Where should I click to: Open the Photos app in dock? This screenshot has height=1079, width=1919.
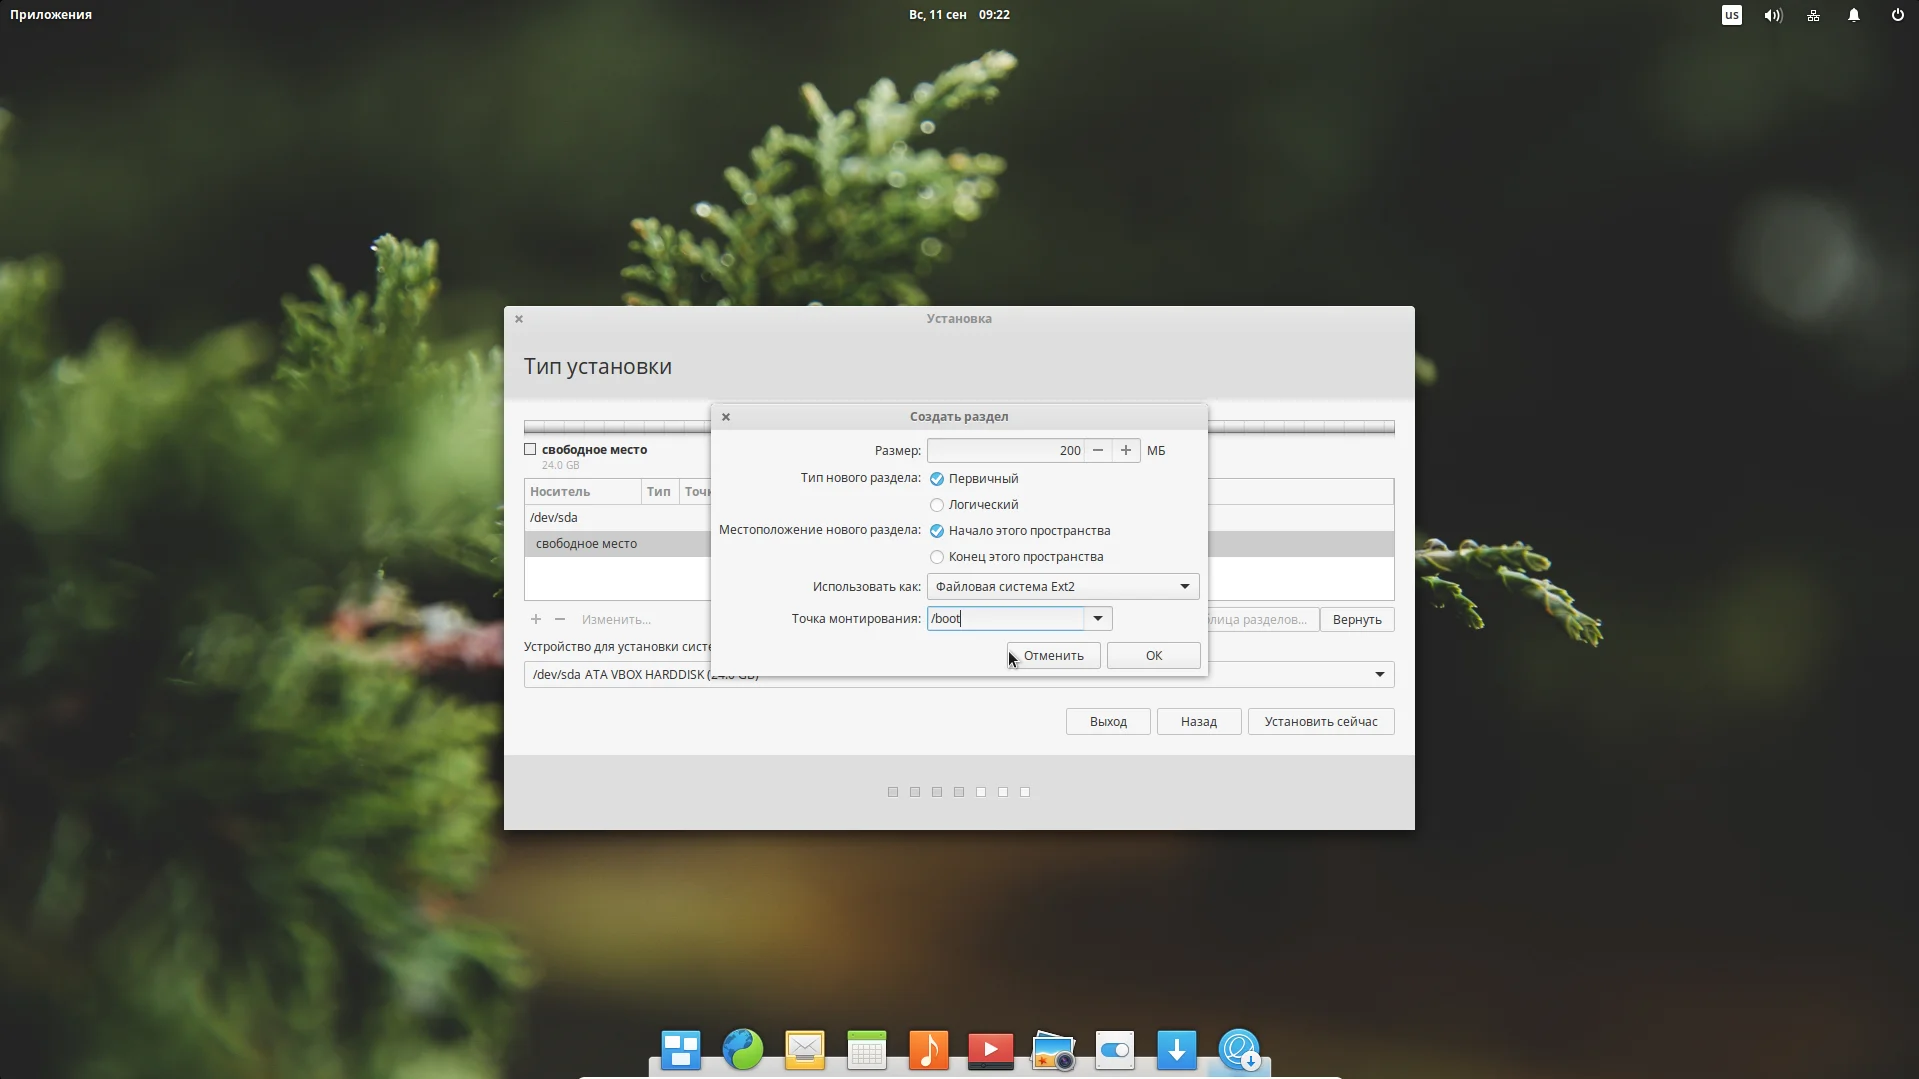click(1053, 1050)
